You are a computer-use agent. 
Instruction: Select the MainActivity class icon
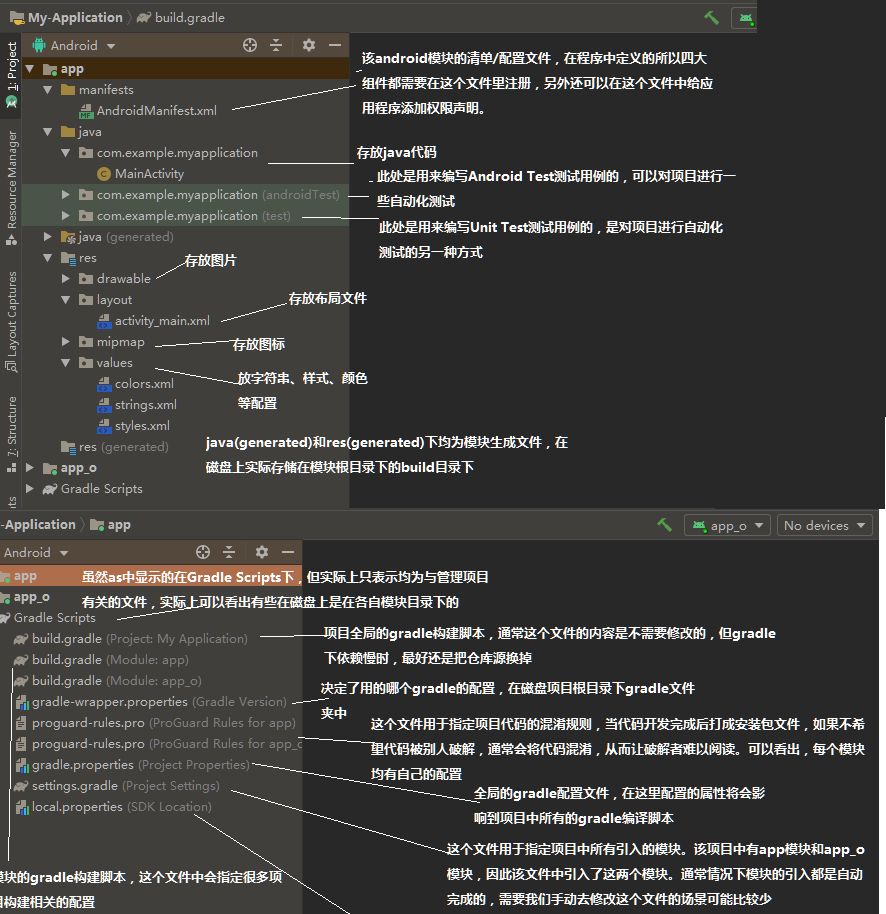(x=104, y=173)
